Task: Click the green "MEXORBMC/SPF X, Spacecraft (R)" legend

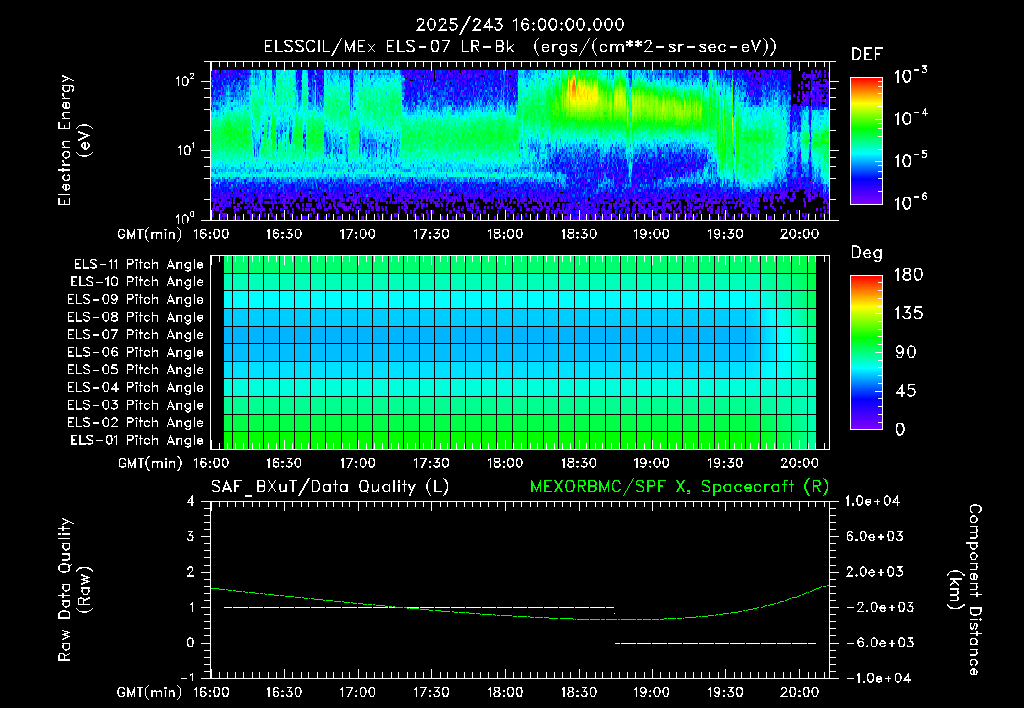Action: [679, 487]
